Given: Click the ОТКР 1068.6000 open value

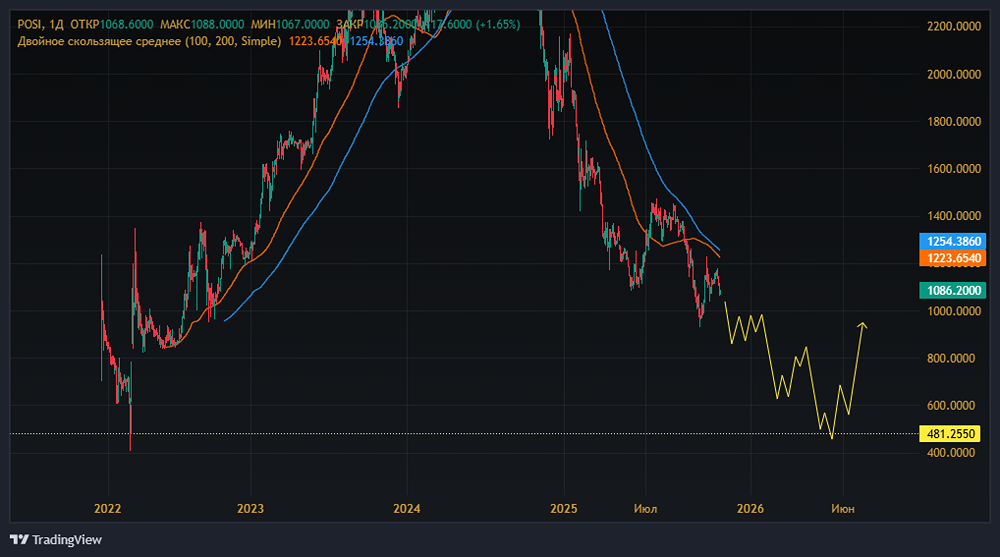Looking at the screenshot, I should (112, 24).
